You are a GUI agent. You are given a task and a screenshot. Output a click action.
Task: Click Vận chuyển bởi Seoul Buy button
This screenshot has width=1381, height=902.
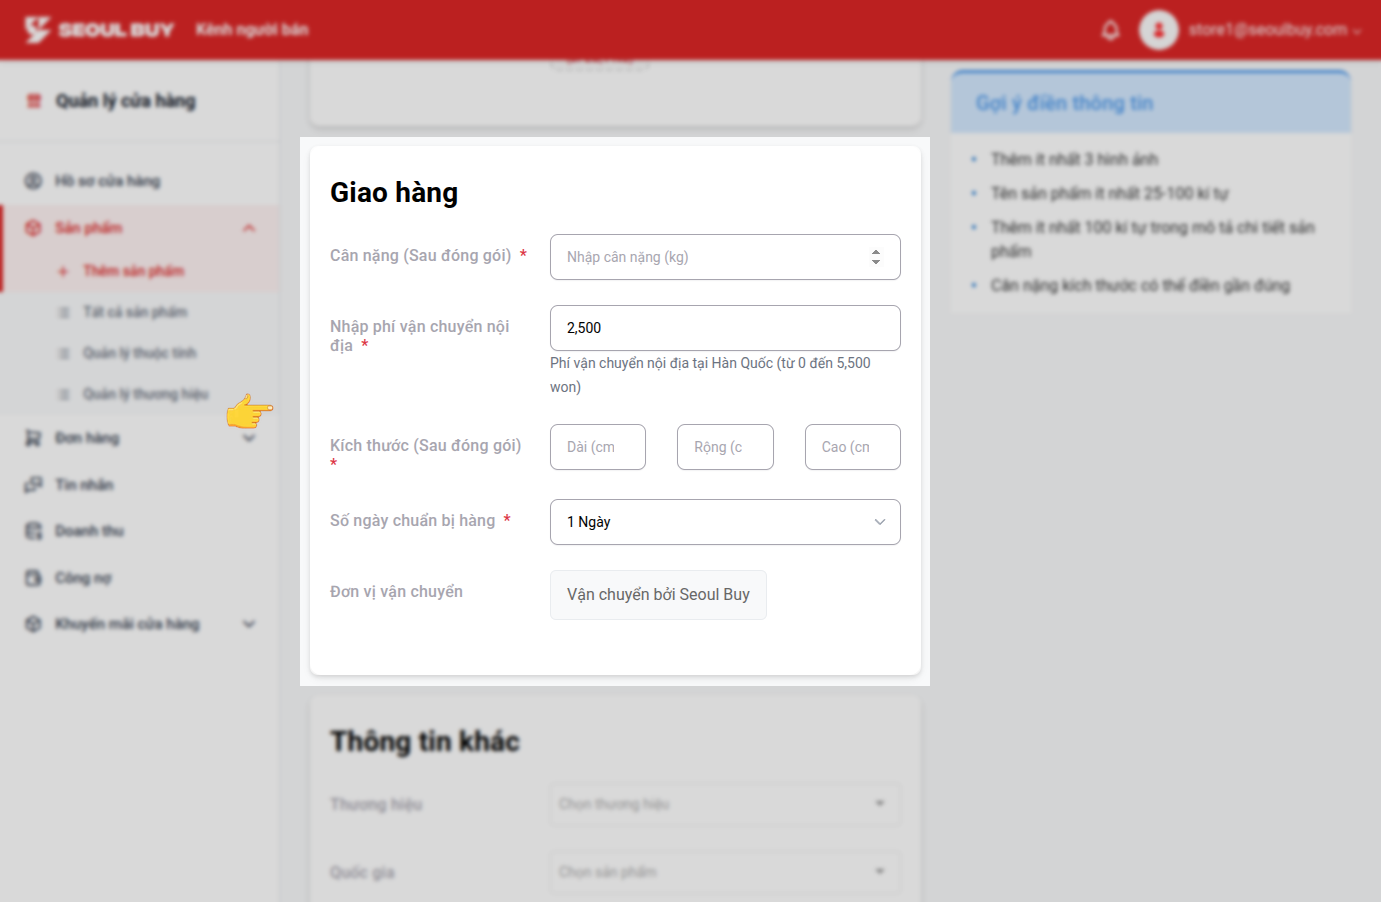point(658,595)
